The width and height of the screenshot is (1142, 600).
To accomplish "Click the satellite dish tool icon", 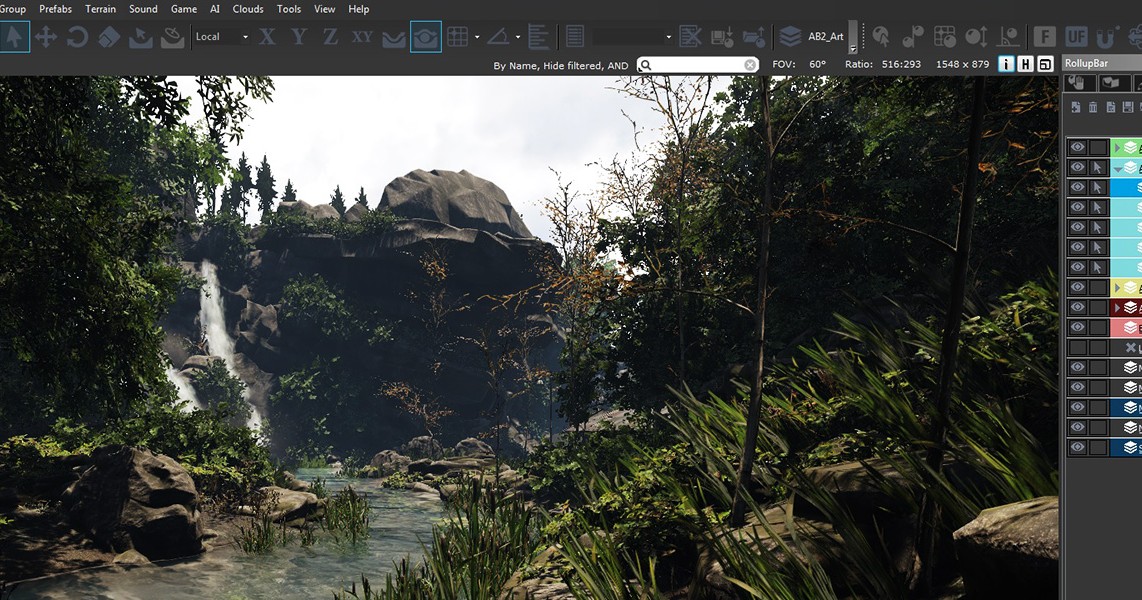I will click(172, 36).
